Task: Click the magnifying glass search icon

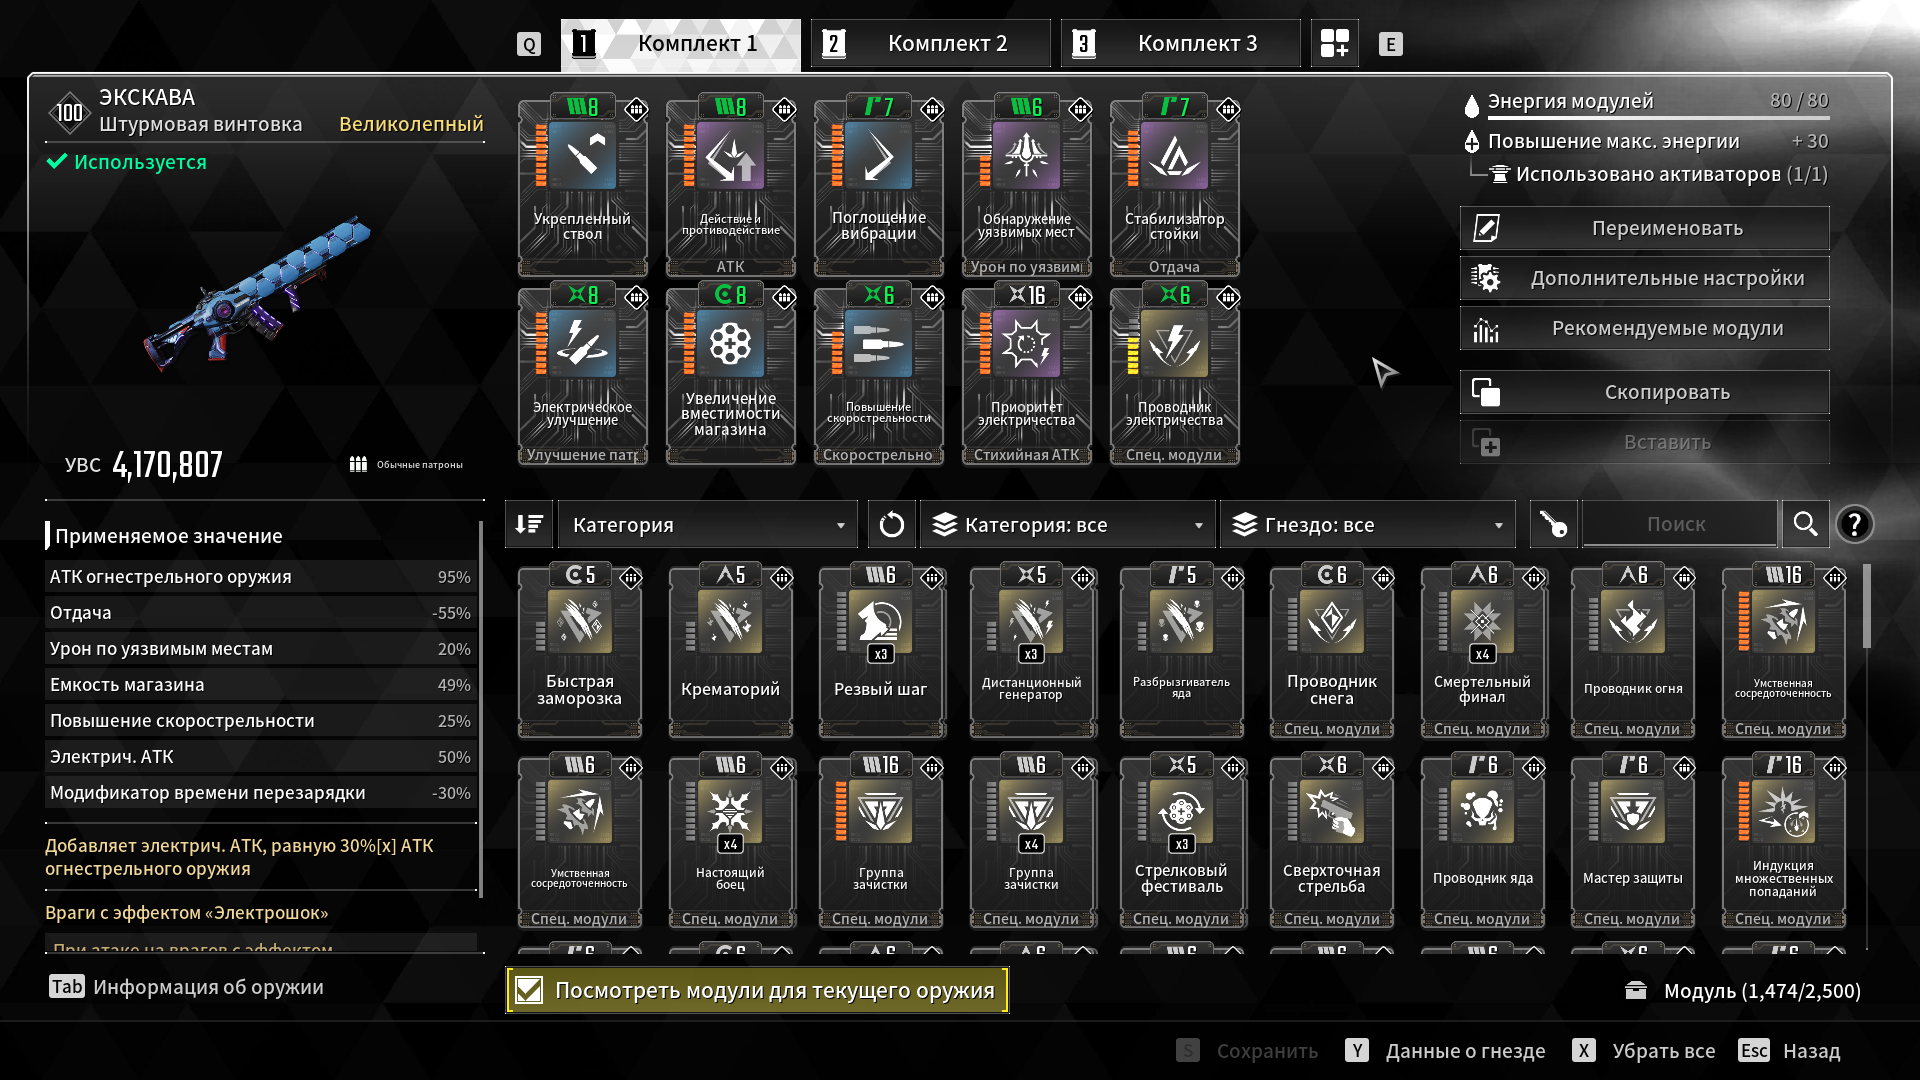Action: click(x=1805, y=524)
